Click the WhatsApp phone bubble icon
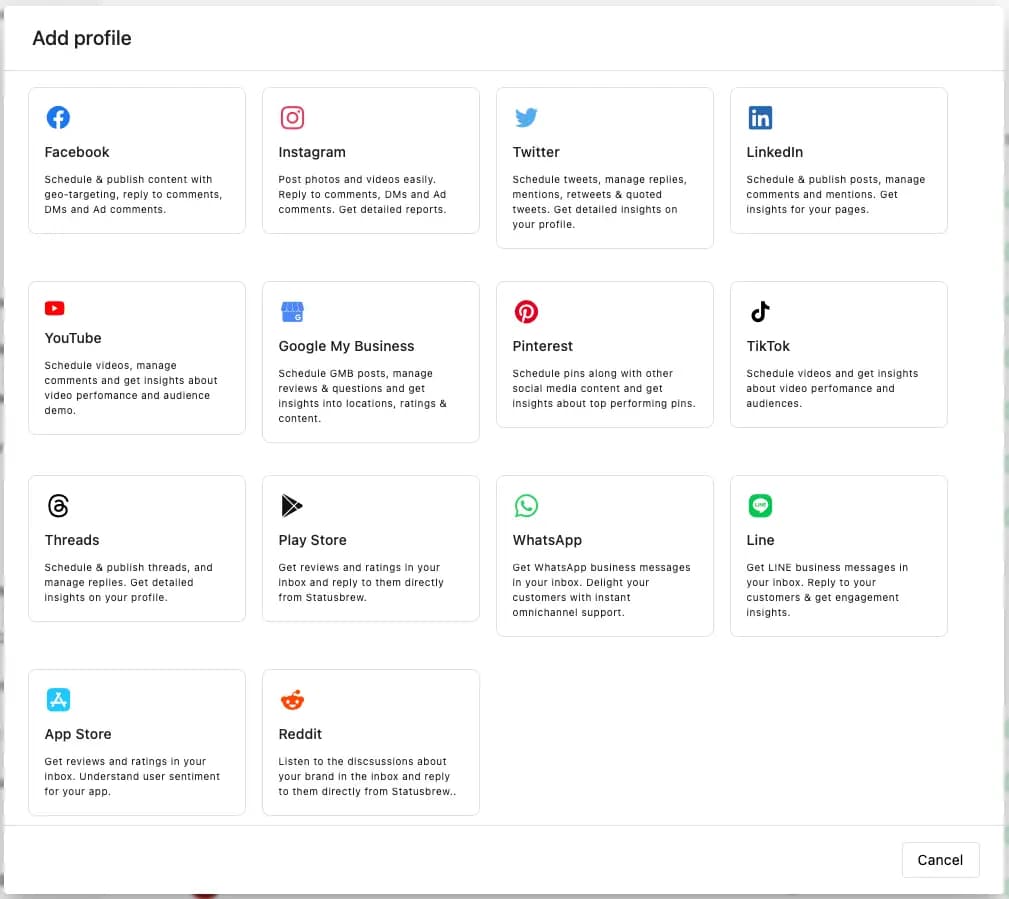The width and height of the screenshot is (1009, 899). coord(526,506)
